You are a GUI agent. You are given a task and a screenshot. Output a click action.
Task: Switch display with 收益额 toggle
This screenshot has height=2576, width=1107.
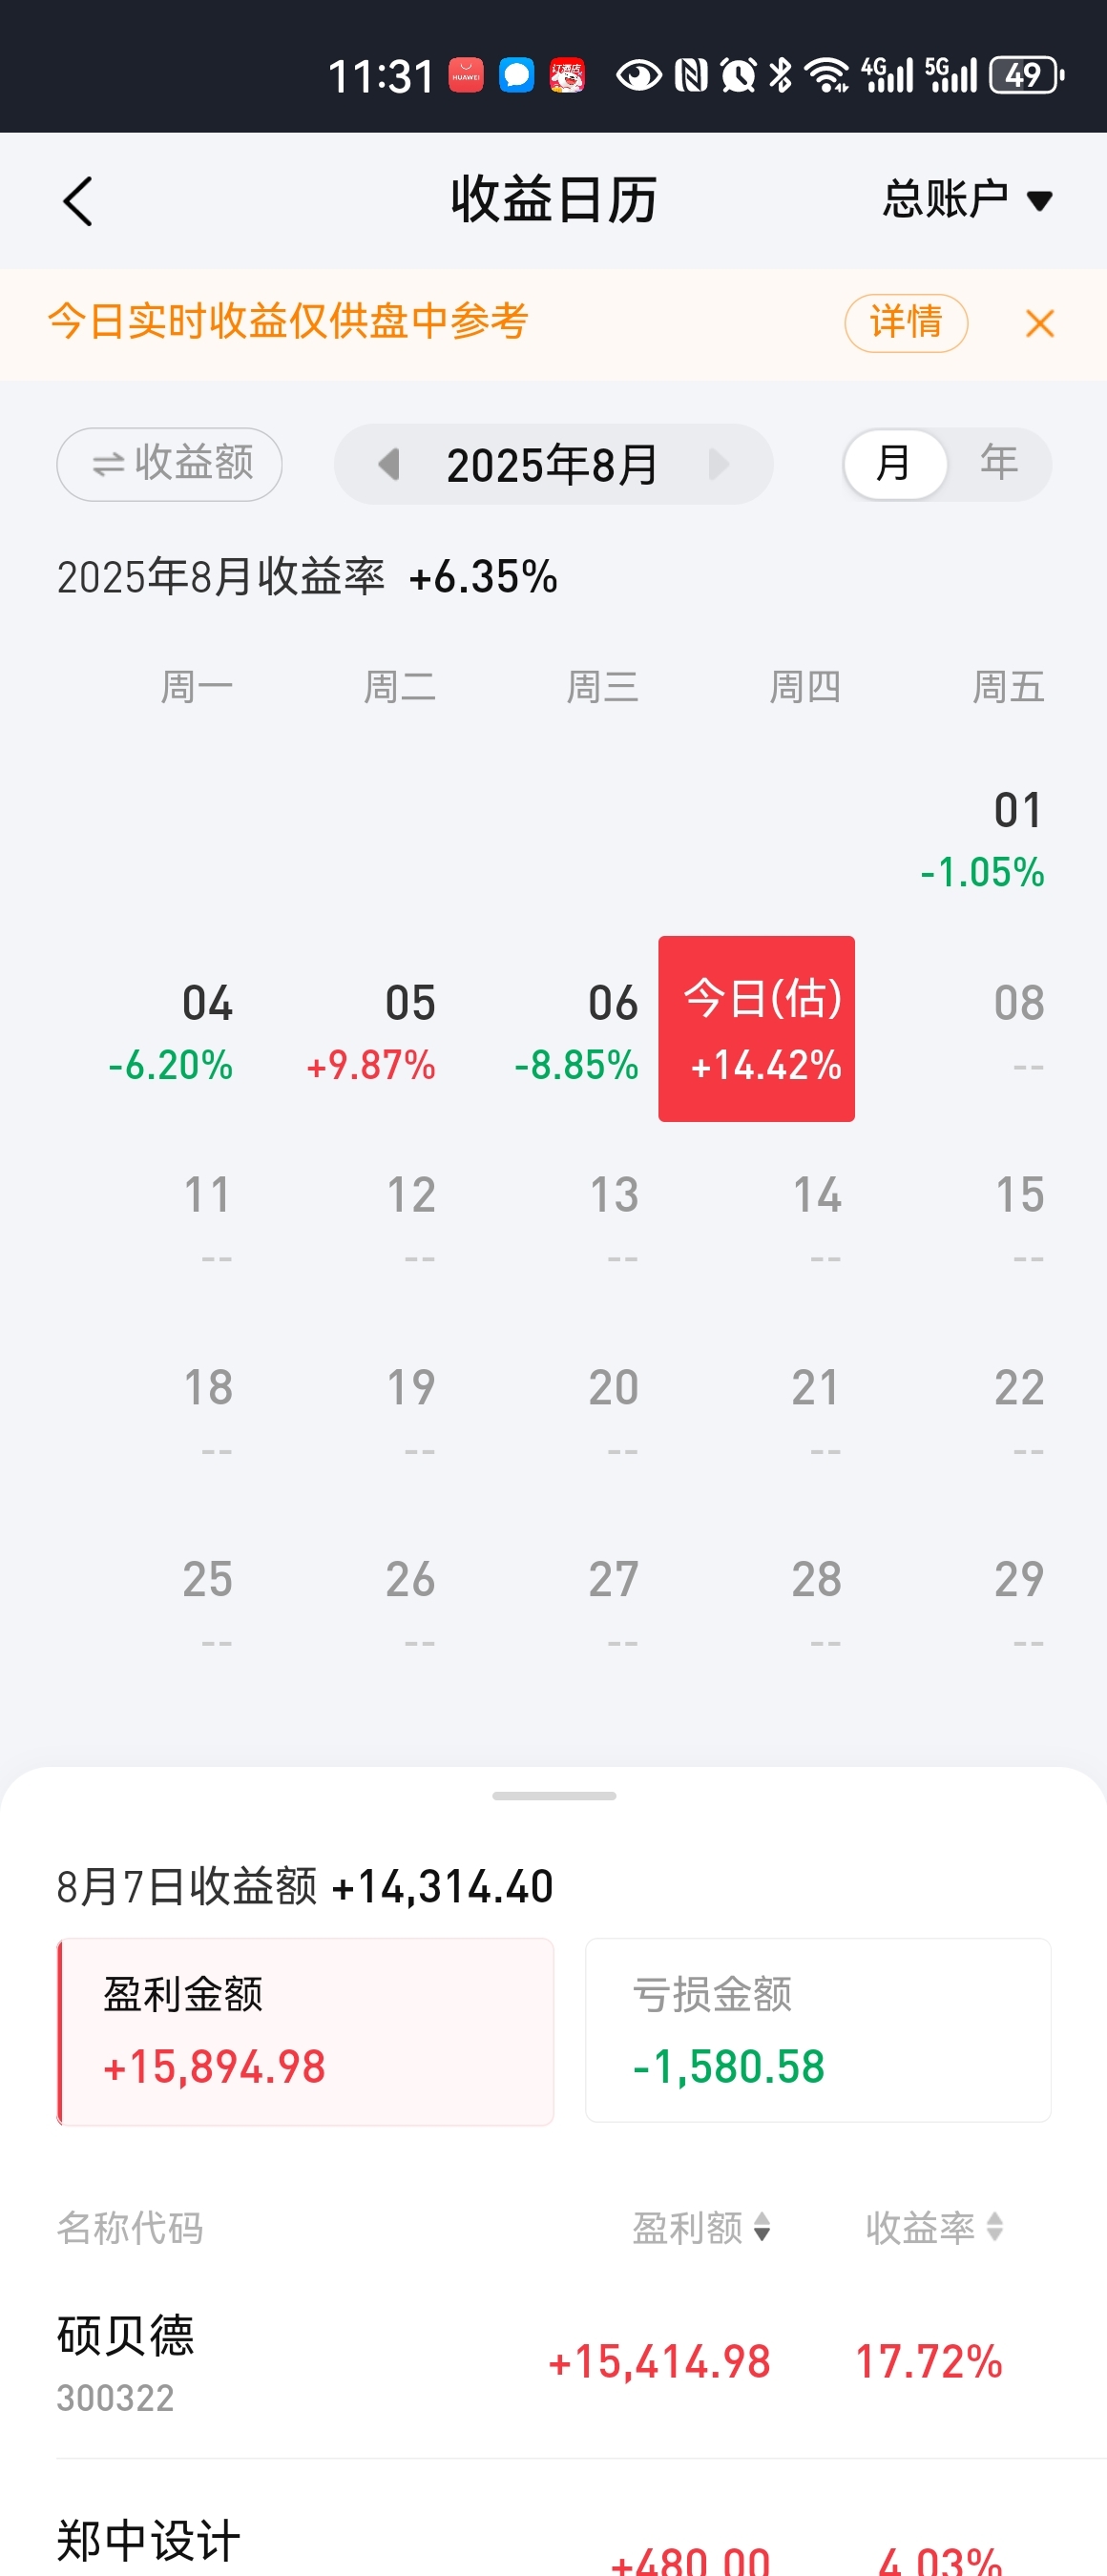(x=169, y=464)
